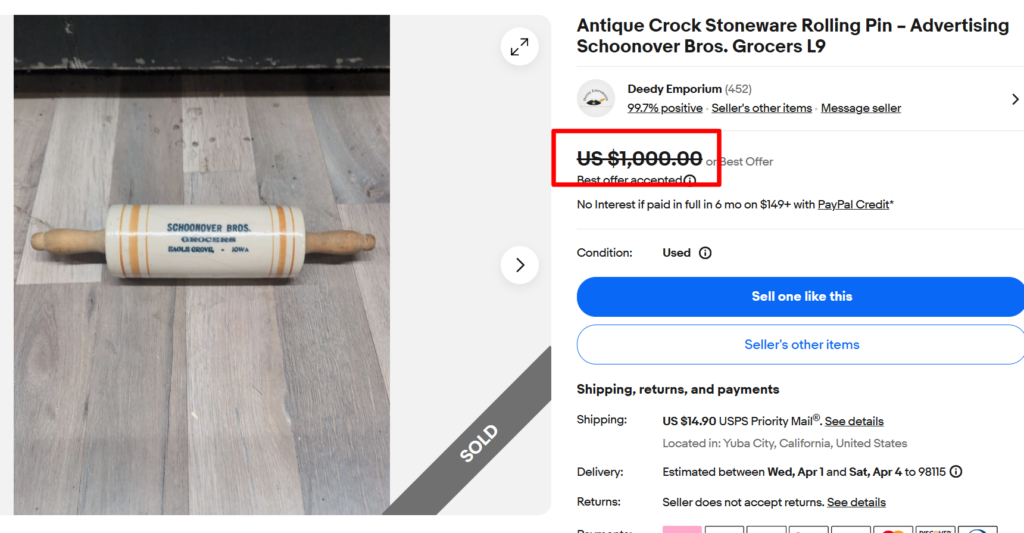Viewport: 1024px width, 533px height.
Task: Click the rolling pin product photo
Action: click(x=202, y=242)
